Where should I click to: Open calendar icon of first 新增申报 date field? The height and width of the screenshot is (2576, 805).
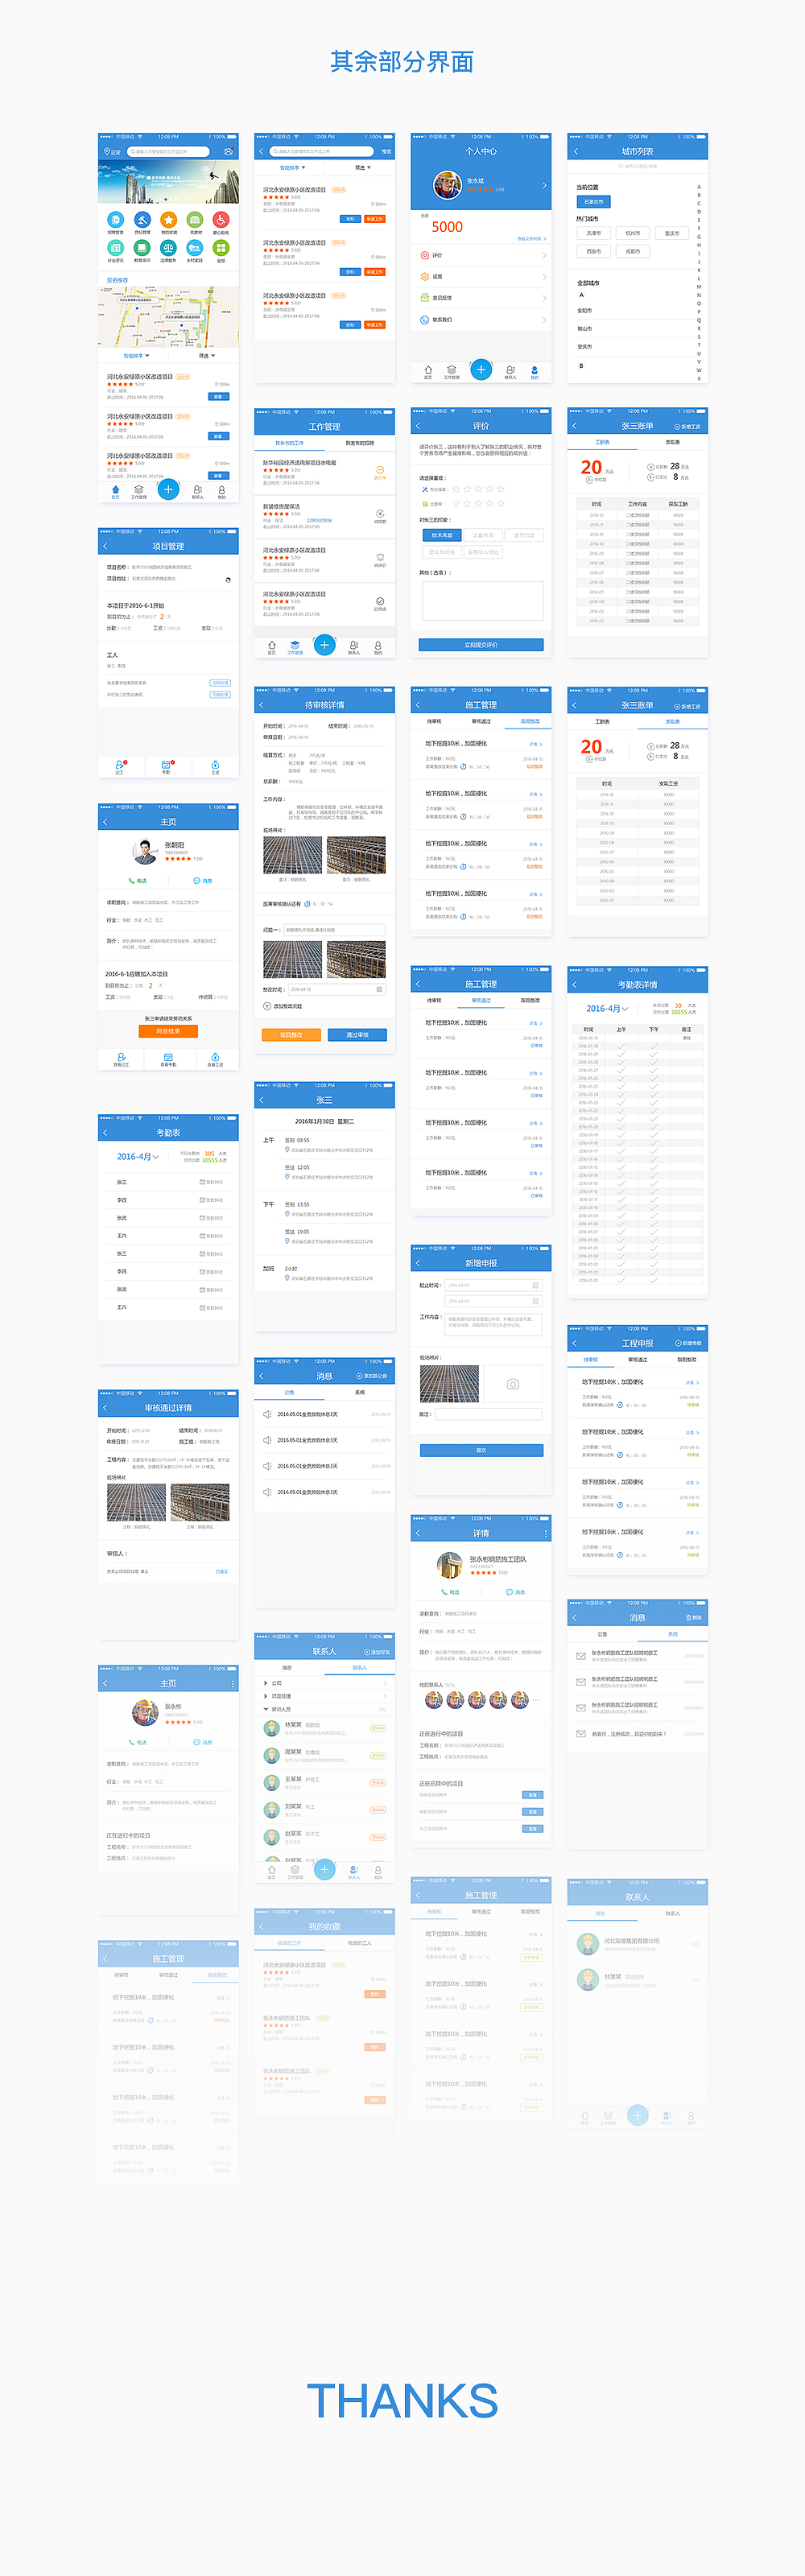pos(535,1285)
